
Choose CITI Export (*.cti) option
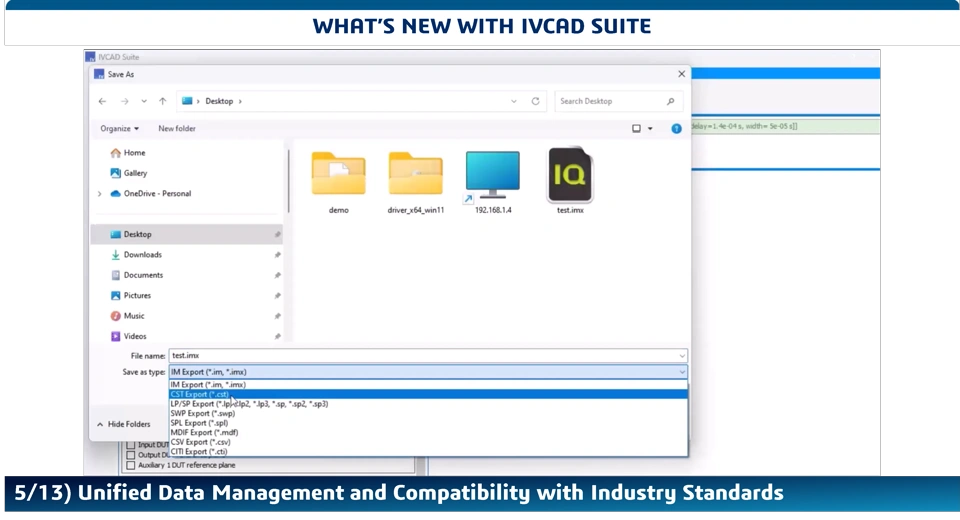pyautogui.click(x=428, y=451)
